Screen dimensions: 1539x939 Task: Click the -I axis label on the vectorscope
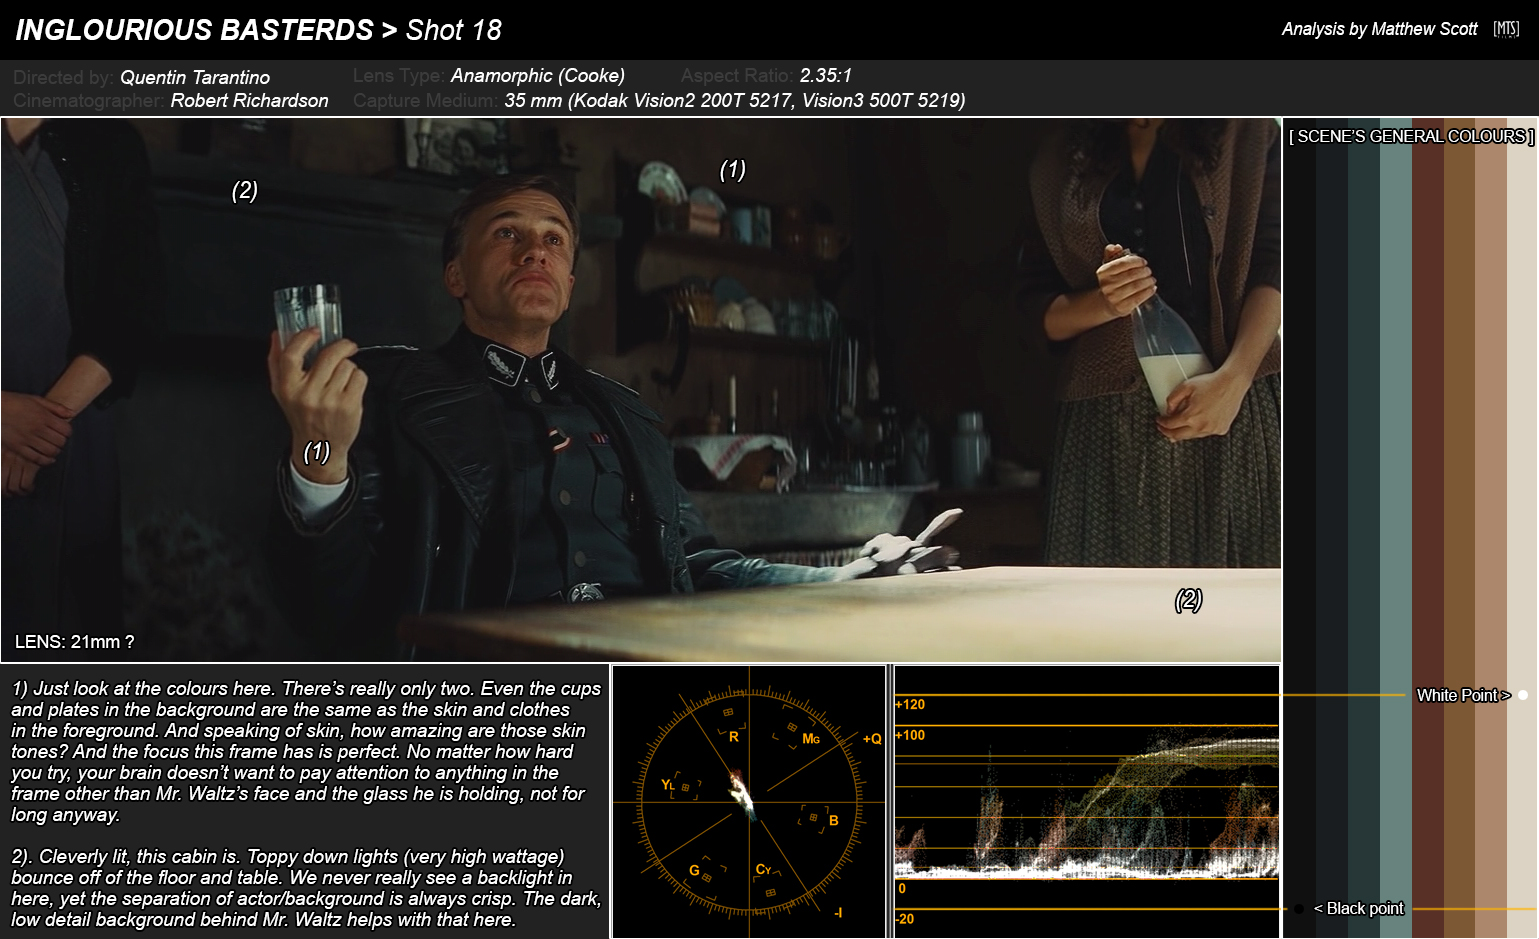[x=838, y=912]
